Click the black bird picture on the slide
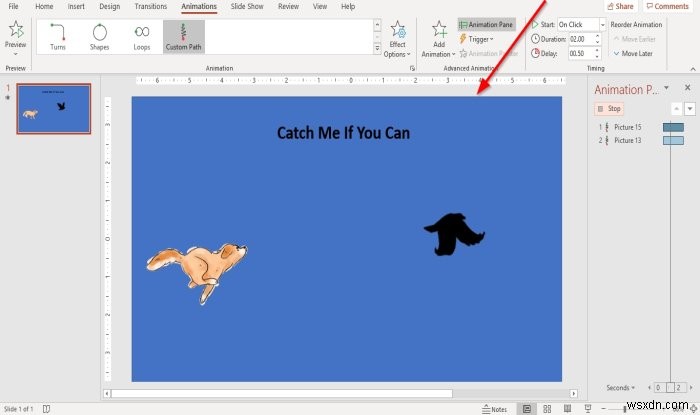 pyautogui.click(x=454, y=234)
